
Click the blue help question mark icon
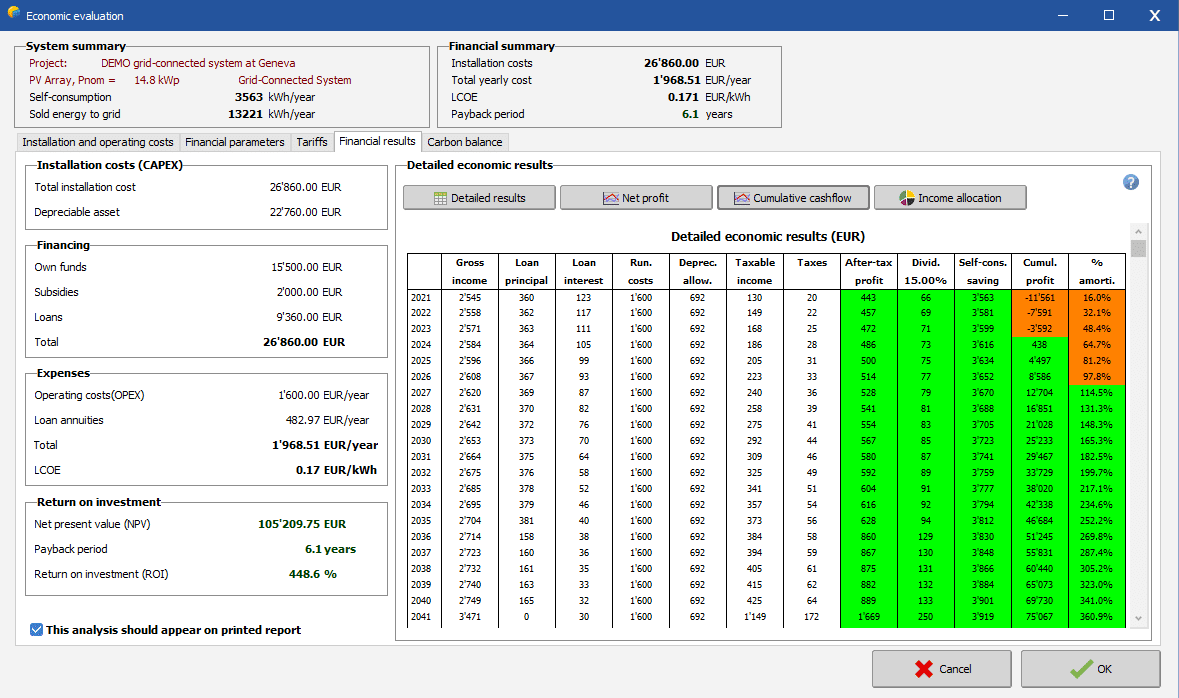click(x=1131, y=182)
